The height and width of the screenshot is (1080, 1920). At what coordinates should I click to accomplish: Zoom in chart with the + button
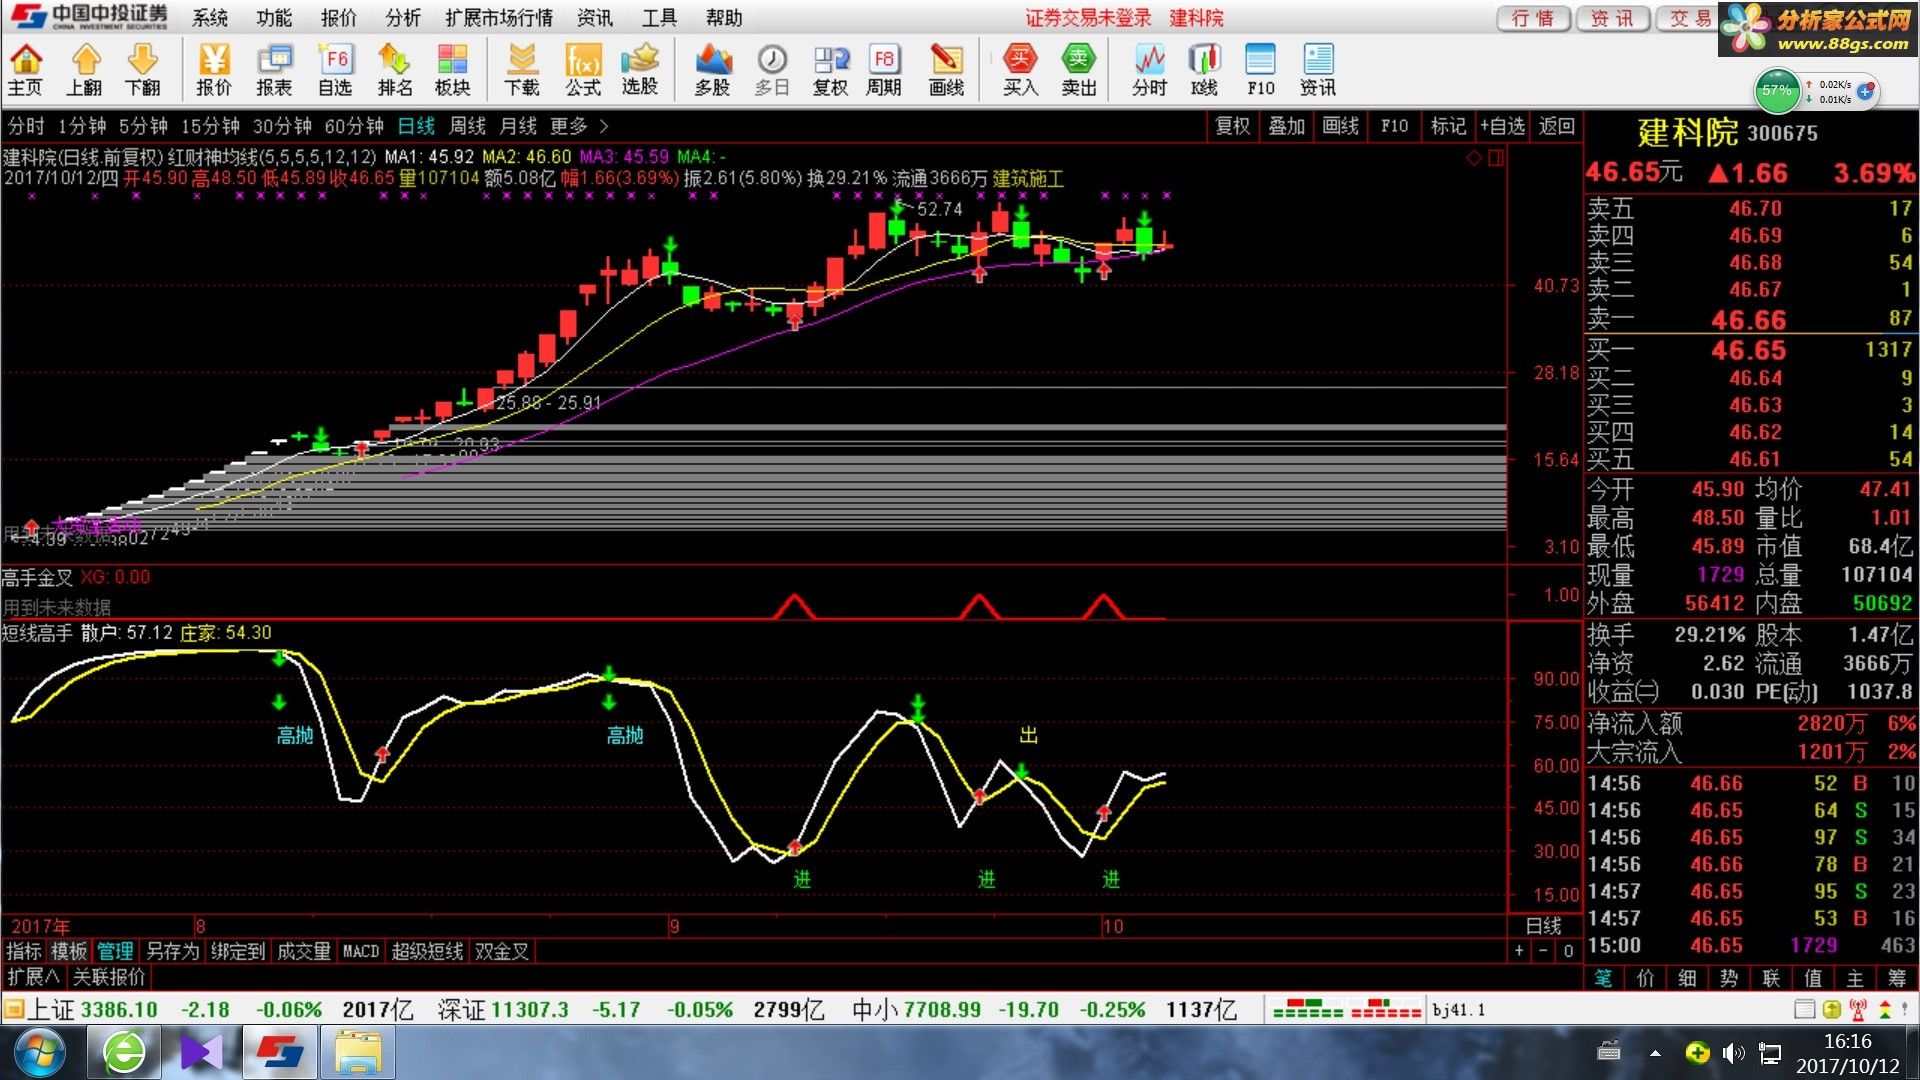1519,951
